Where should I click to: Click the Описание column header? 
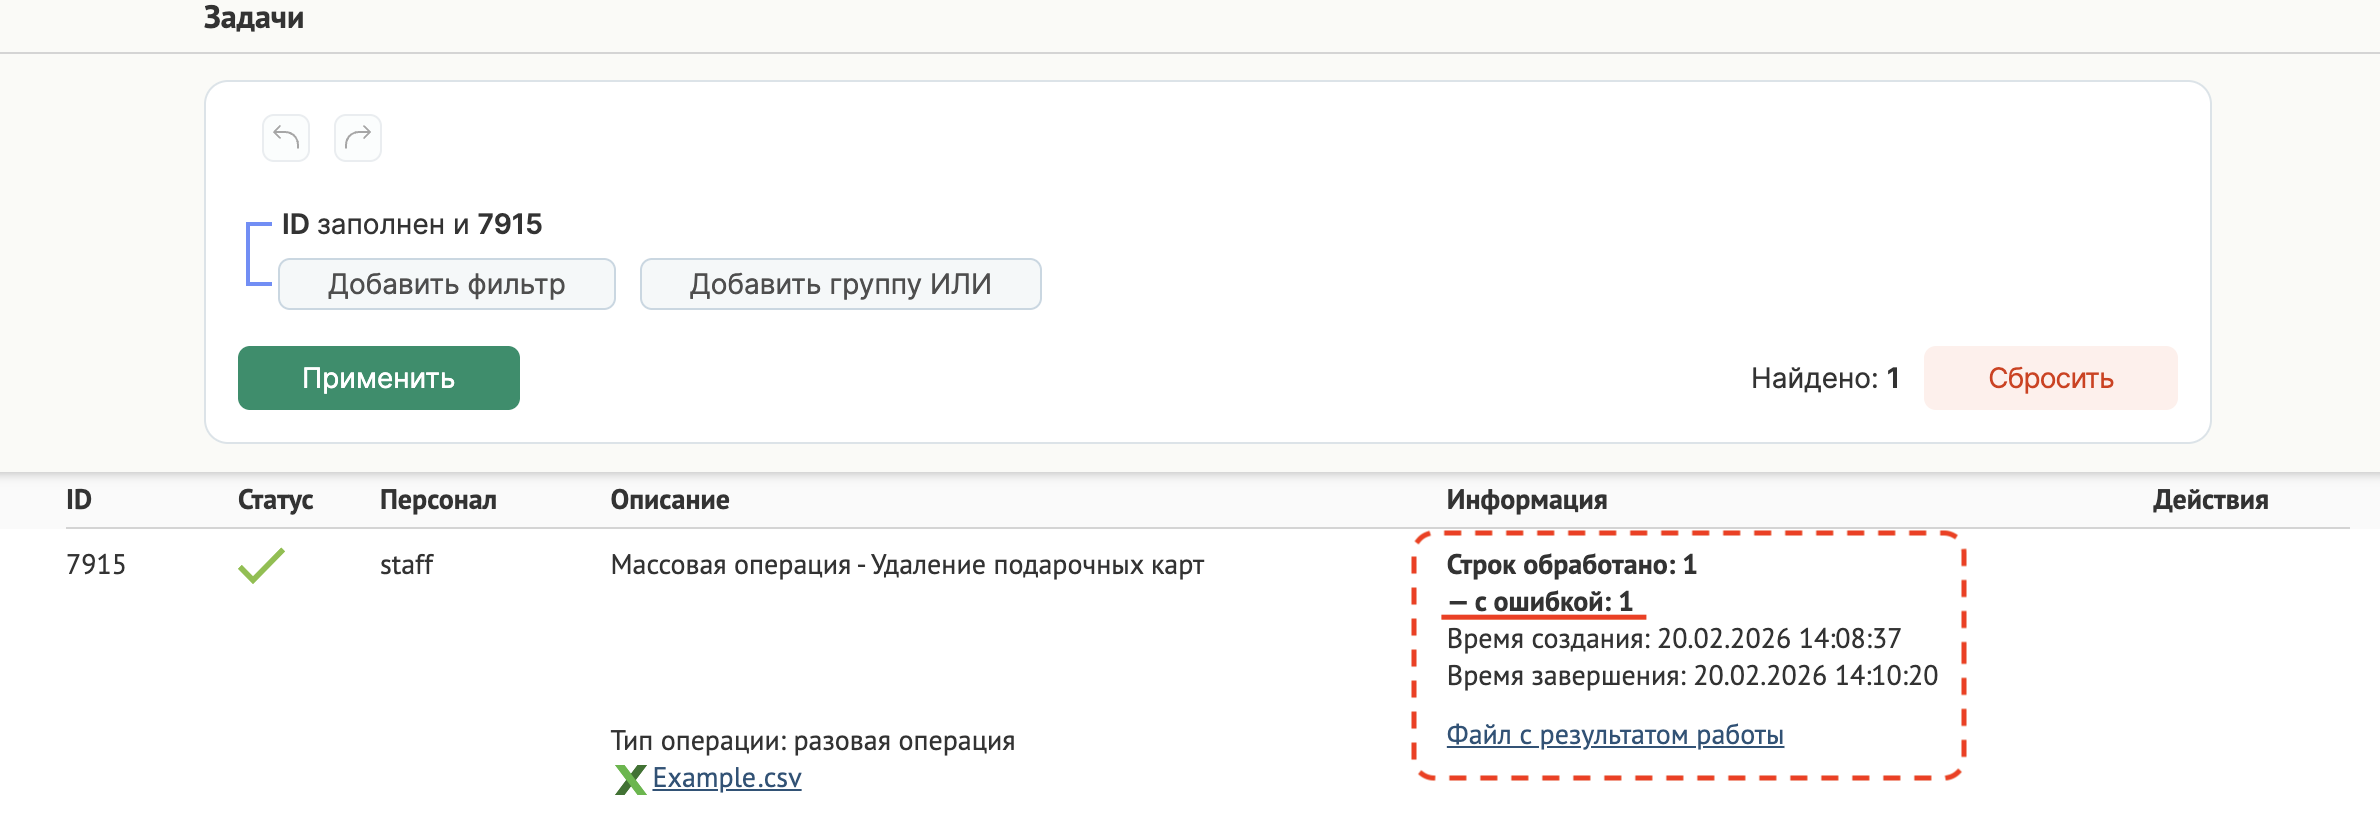tap(670, 500)
